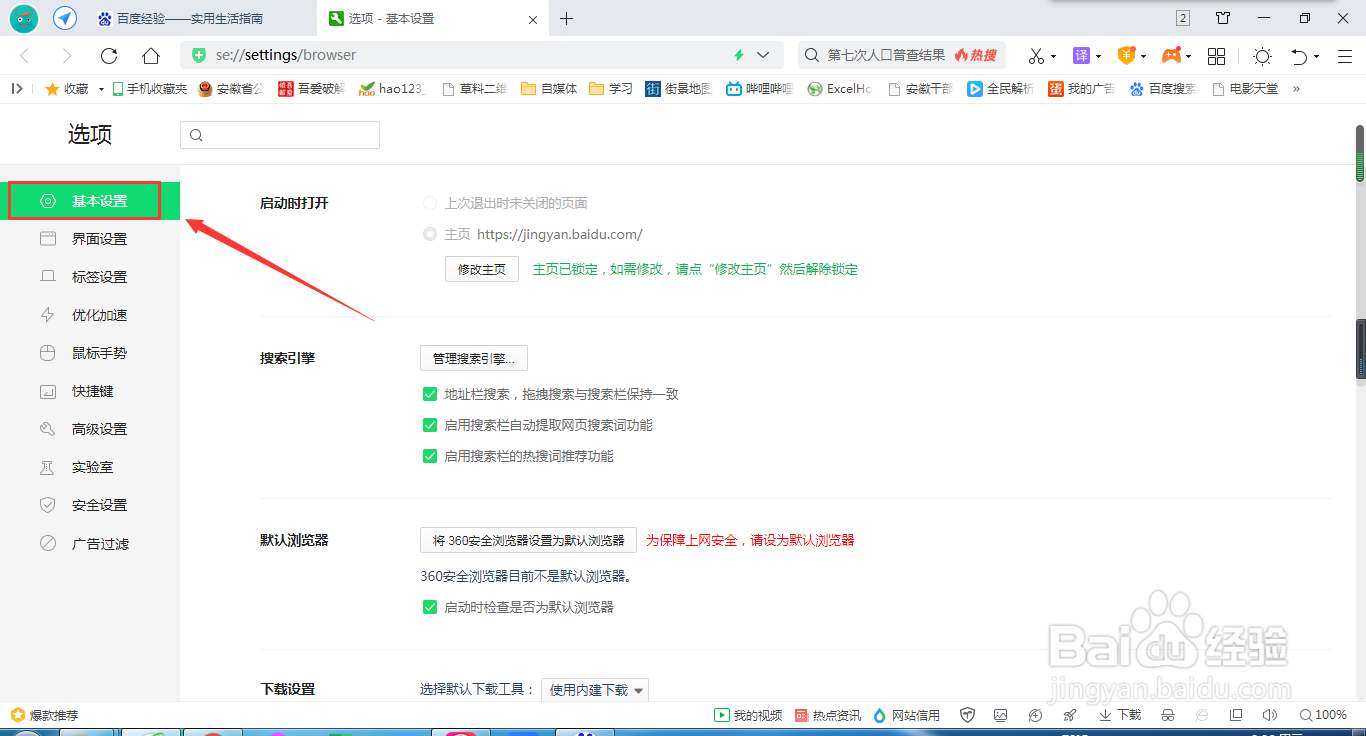Click 管理搜索引擎 button
The width and height of the screenshot is (1366, 736).
coord(473,357)
